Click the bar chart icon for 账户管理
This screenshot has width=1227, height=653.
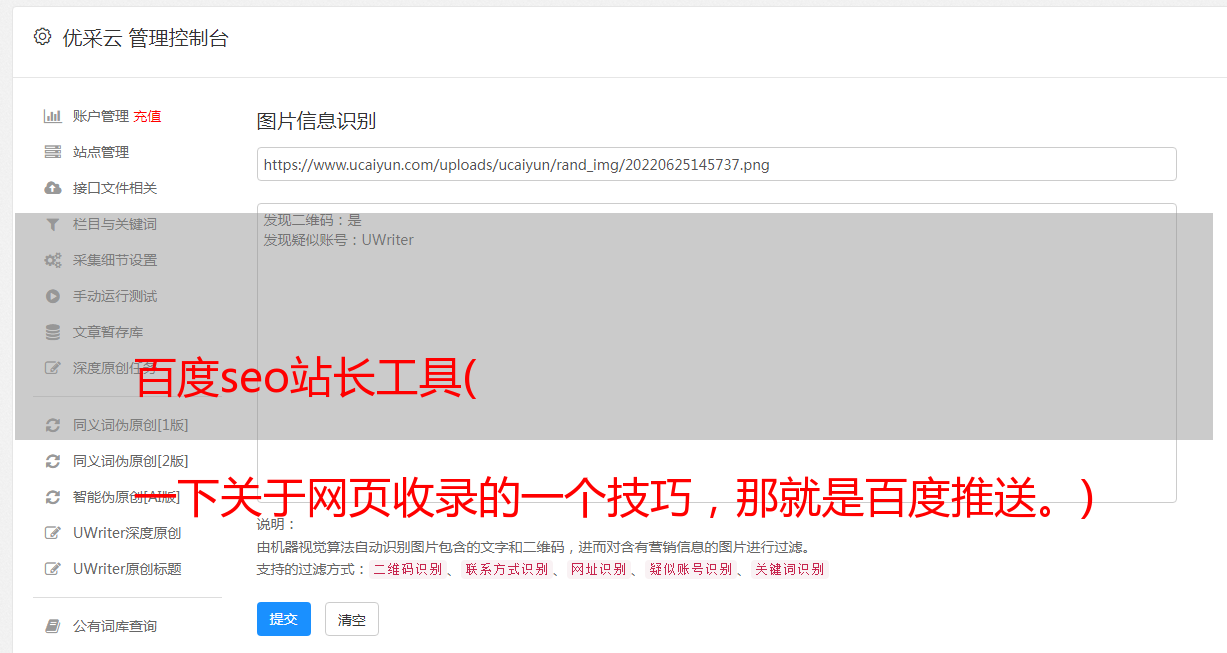[53, 116]
